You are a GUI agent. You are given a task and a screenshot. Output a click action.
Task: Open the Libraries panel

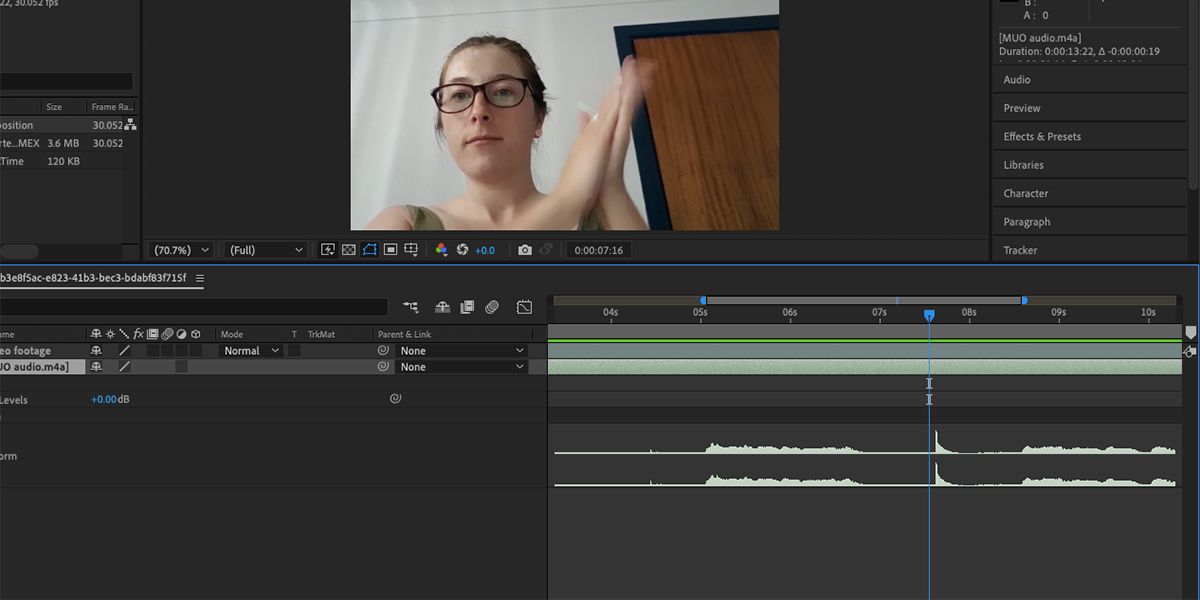1022,164
